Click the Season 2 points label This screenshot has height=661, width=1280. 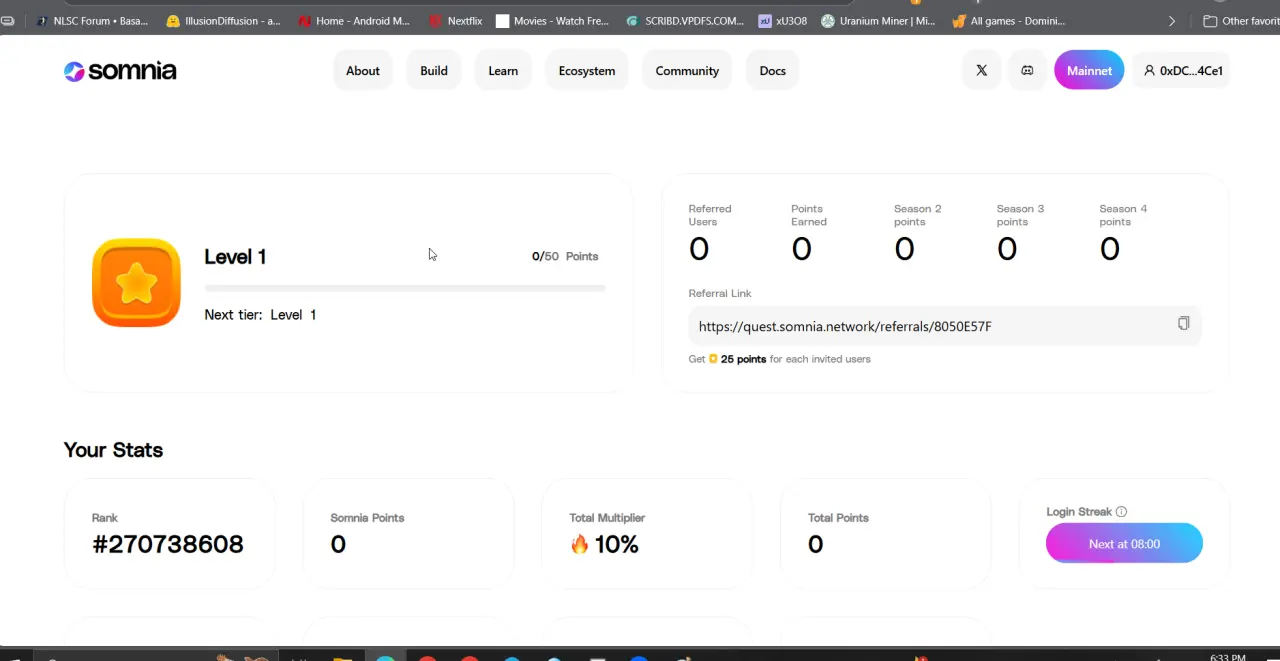[x=918, y=215]
